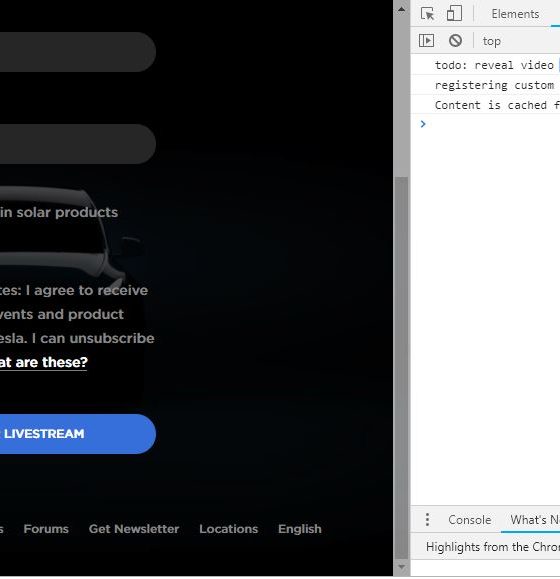Viewport: 560px width, 579px height.
Task: Click the Get Newsletter footer link
Action: point(134,529)
